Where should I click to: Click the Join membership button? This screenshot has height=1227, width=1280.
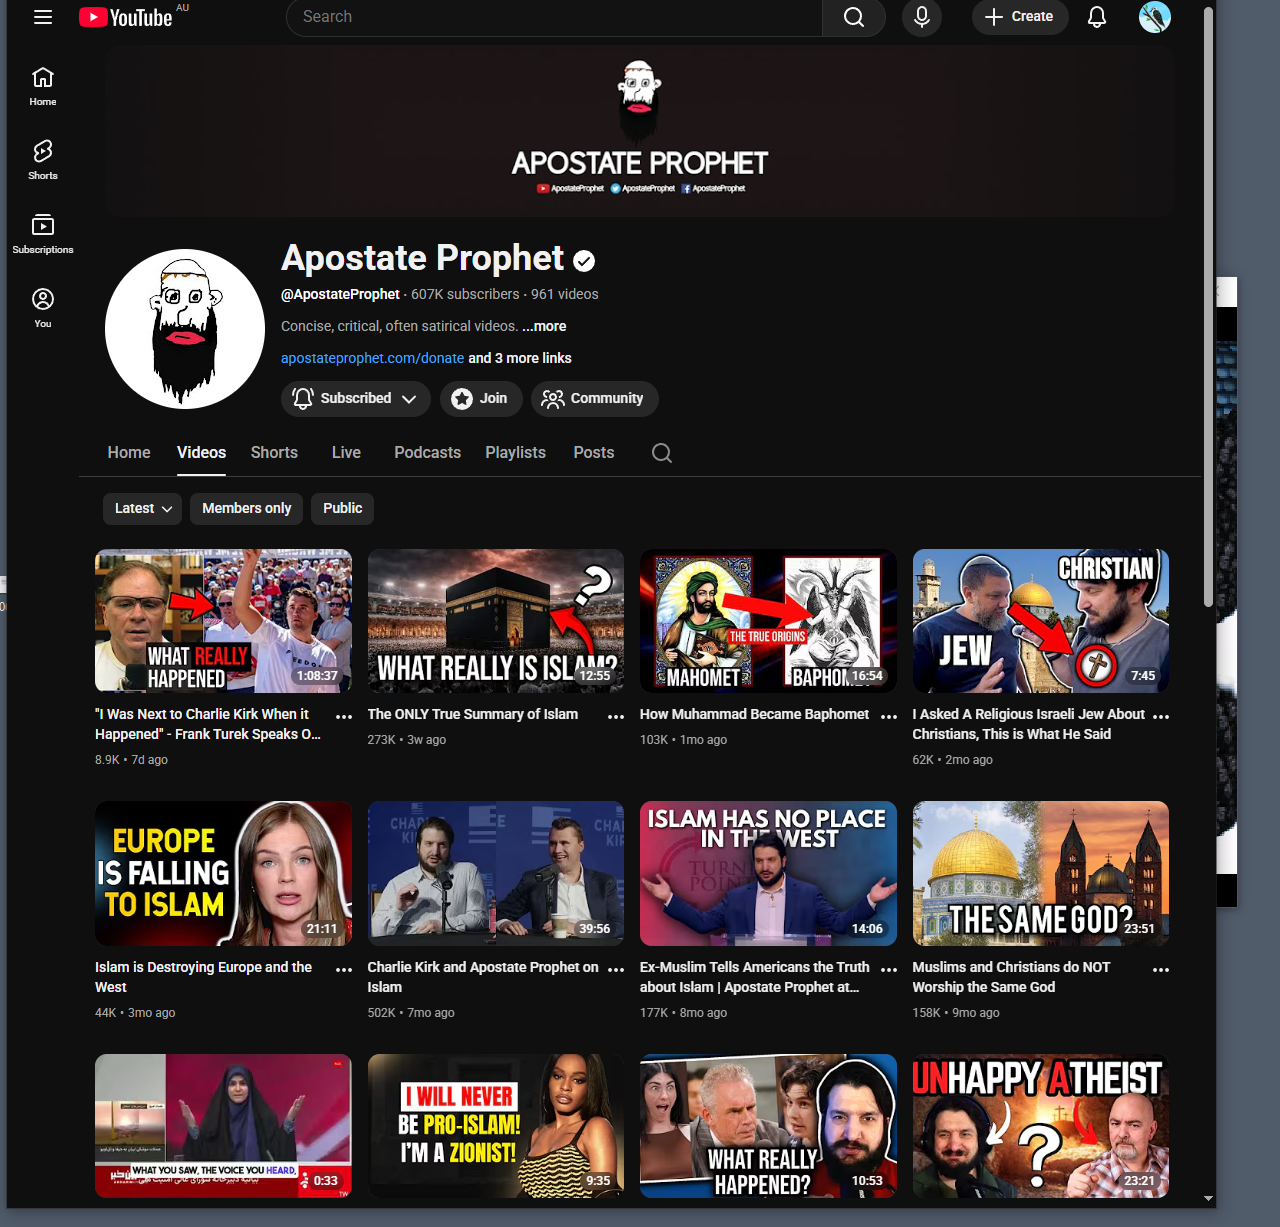coord(480,398)
